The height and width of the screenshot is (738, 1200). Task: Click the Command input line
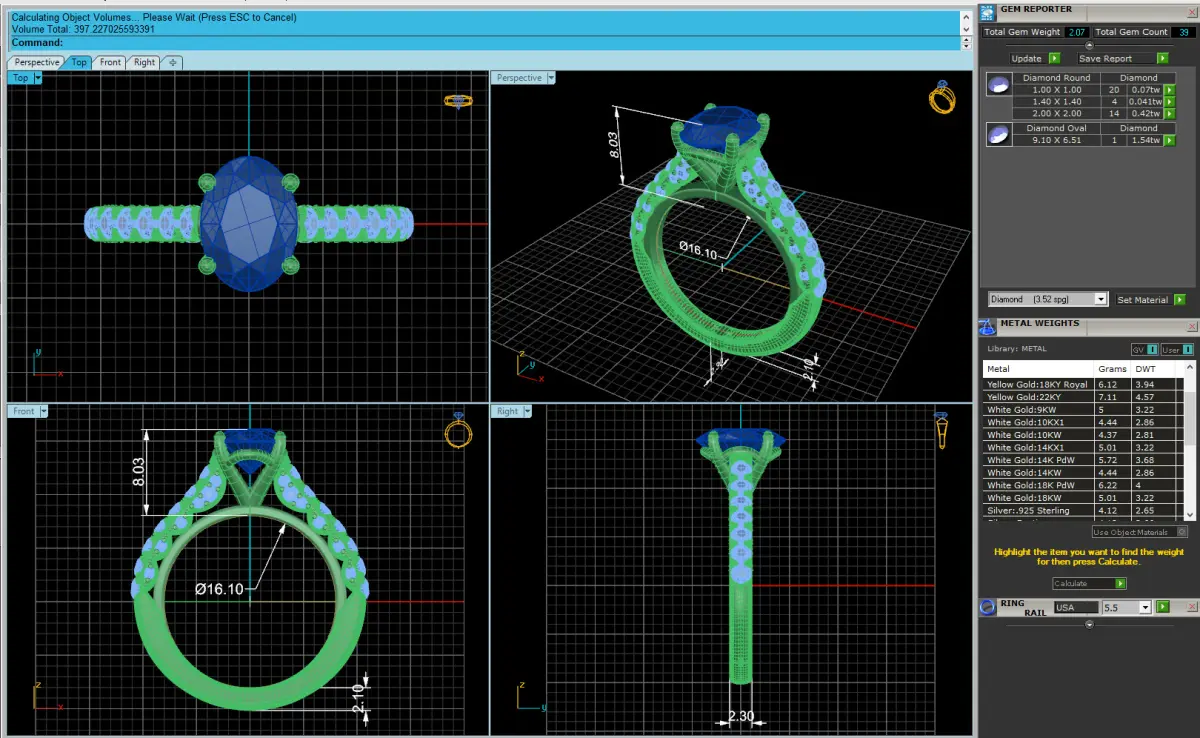(x=487, y=43)
